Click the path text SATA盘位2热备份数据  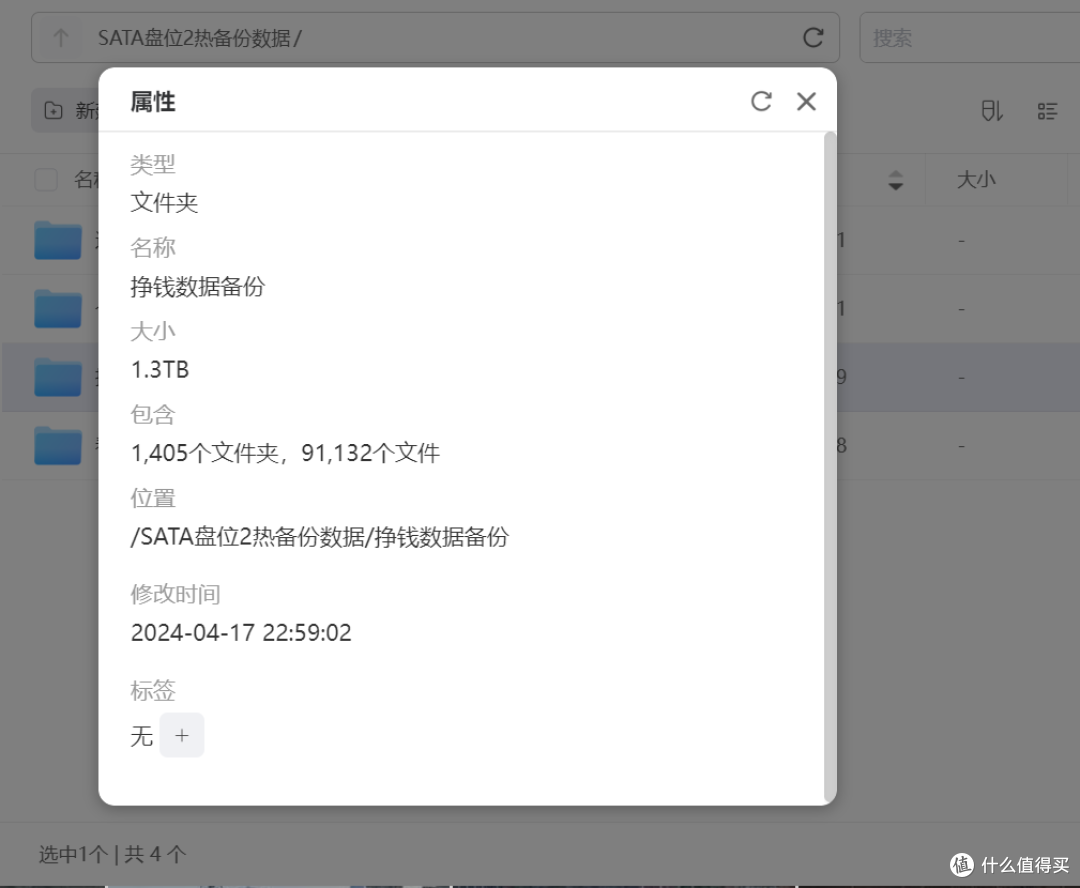(194, 38)
